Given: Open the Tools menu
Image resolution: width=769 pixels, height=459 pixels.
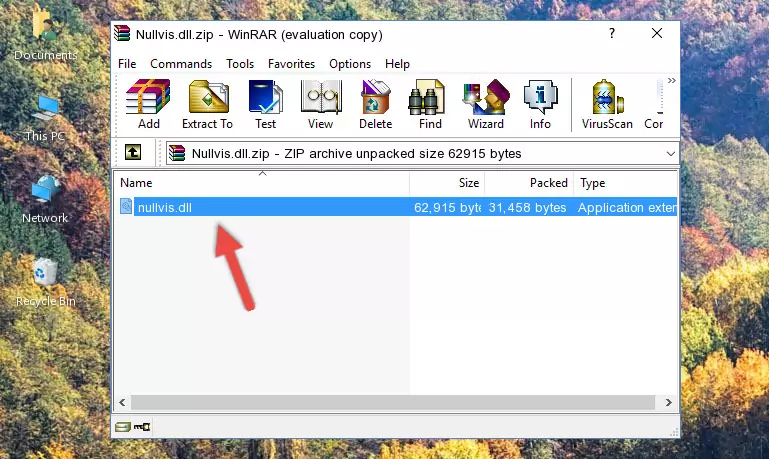Looking at the screenshot, I should tap(240, 64).
